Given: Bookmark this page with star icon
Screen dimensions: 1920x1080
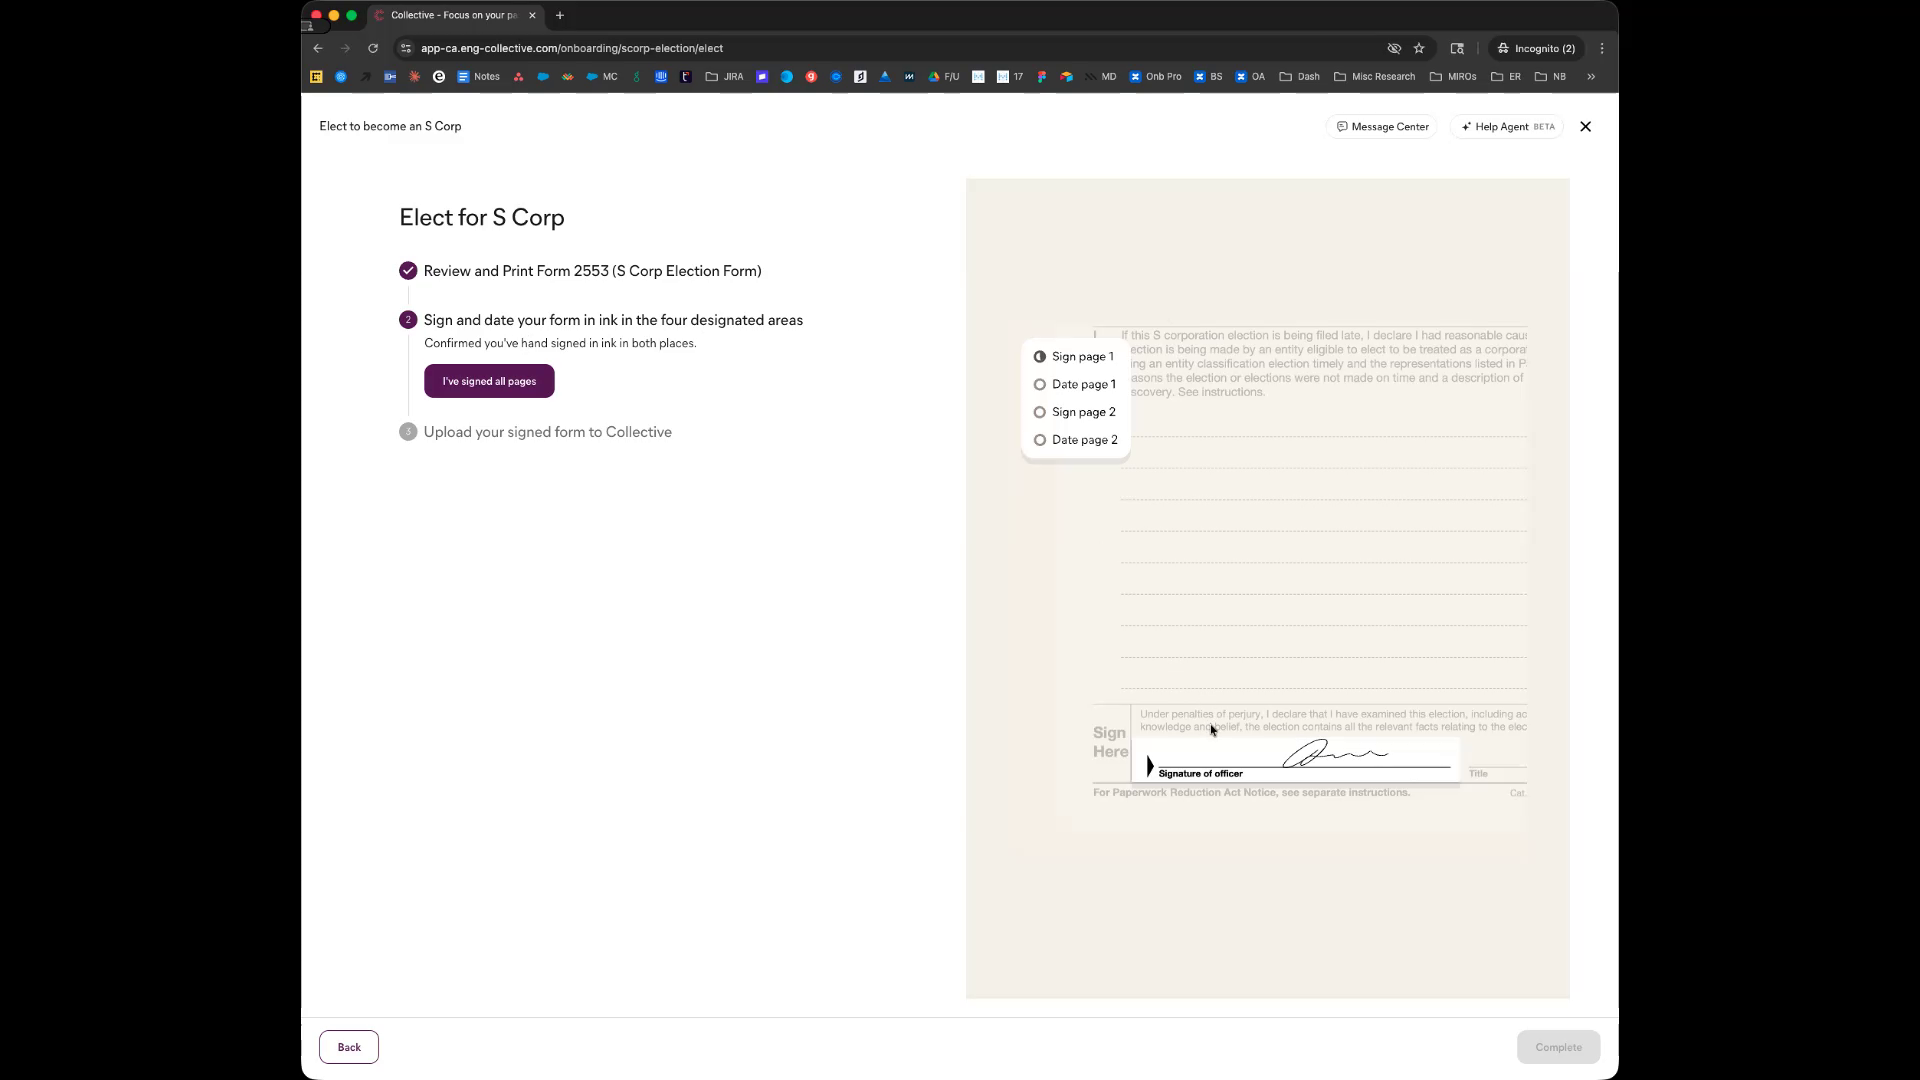Looking at the screenshot, I should click(1419, 48).
